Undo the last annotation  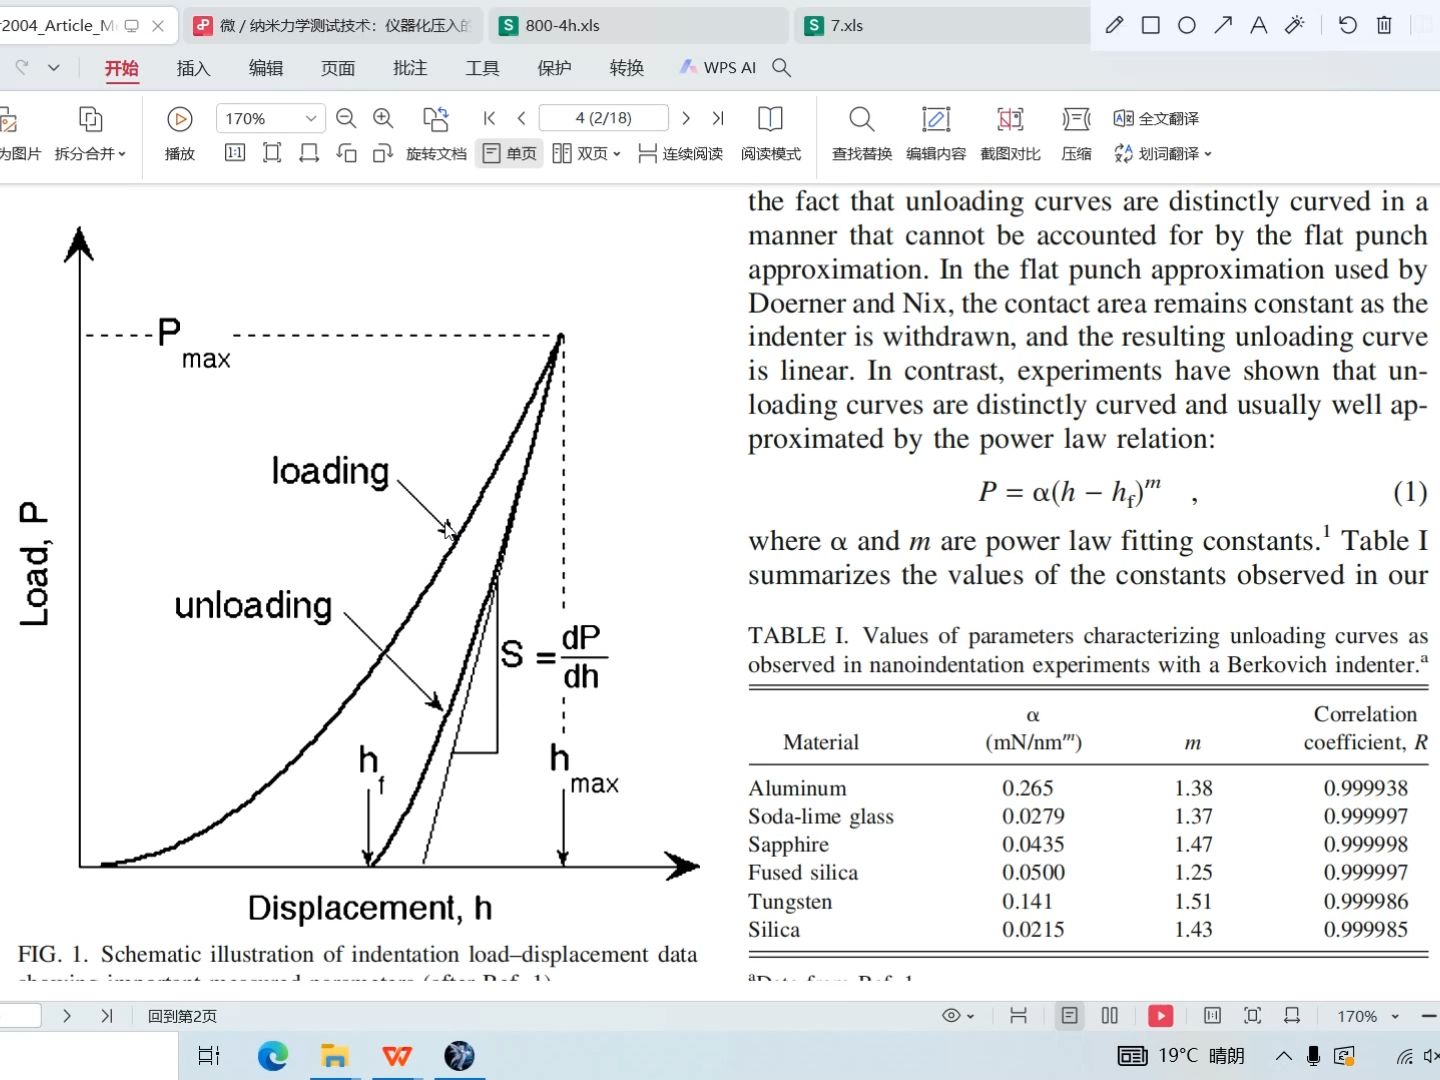[x=1348, y=25]
